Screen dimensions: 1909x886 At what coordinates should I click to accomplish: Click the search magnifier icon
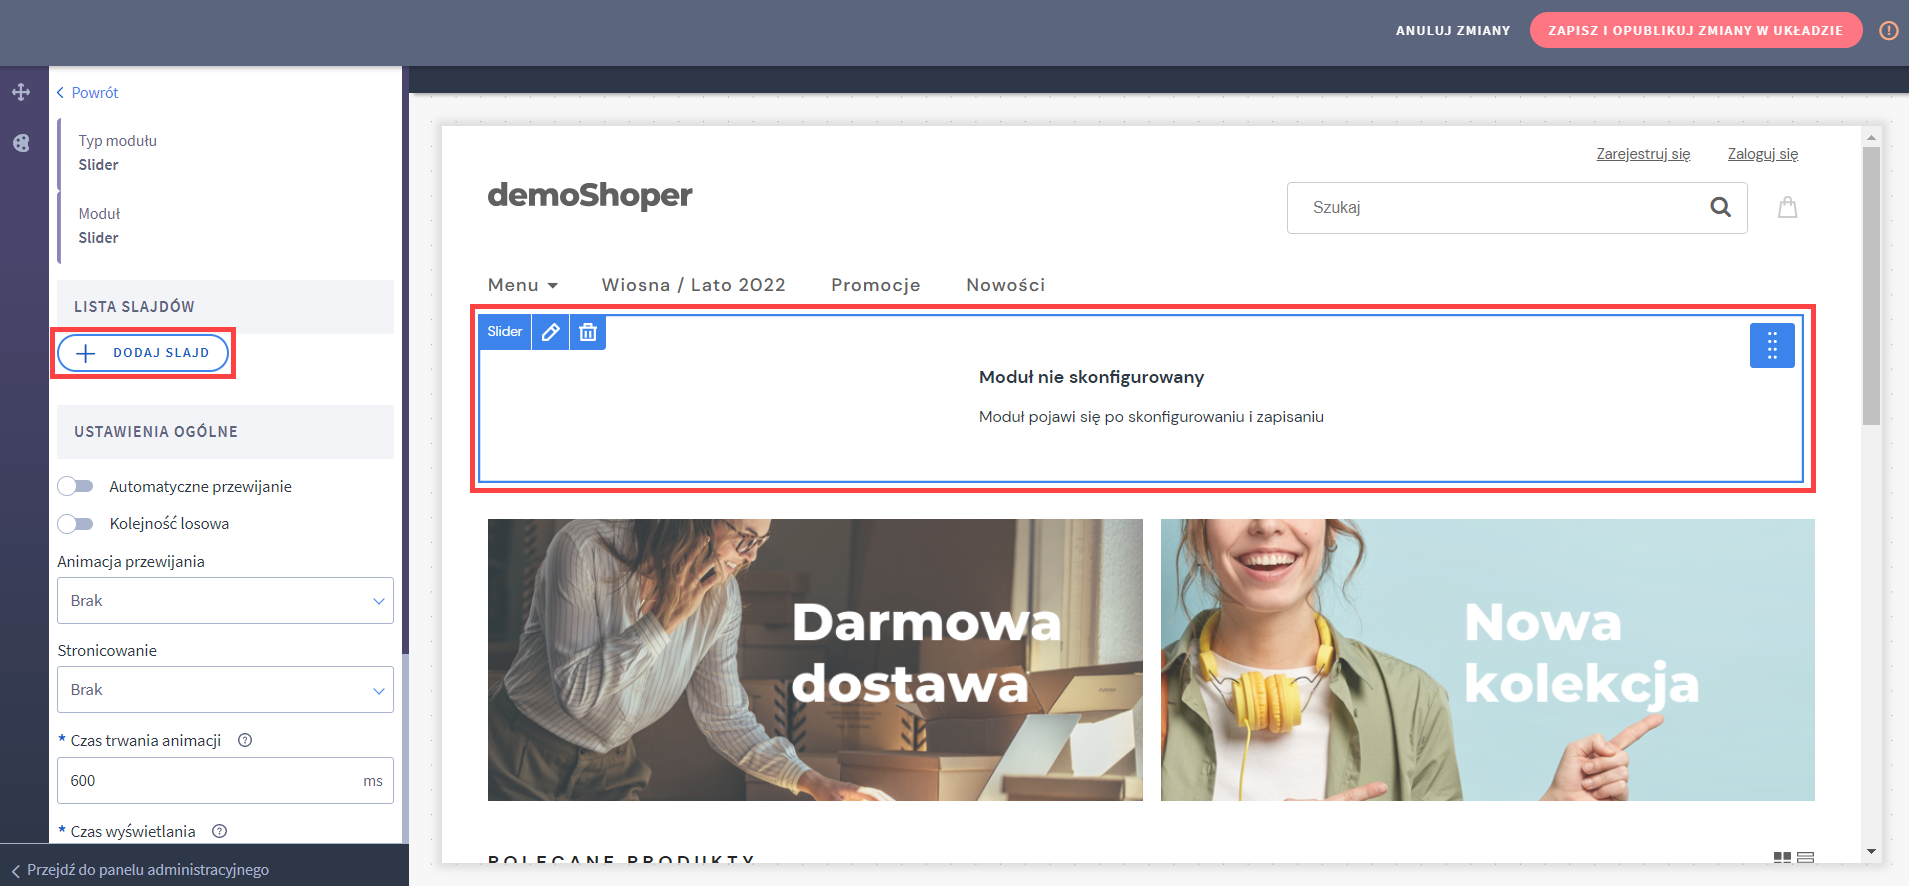click(x=1720, y=207)
